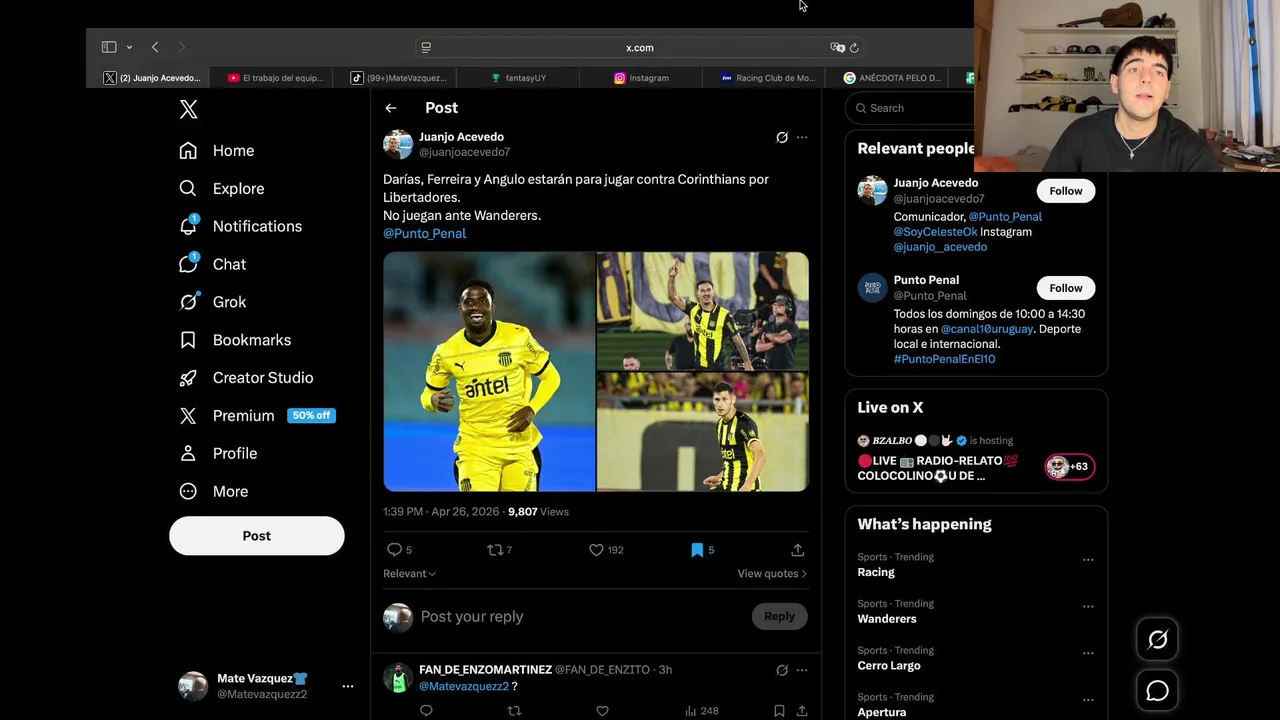Open the Mate Vazquez account menu dots

(348, 686)
